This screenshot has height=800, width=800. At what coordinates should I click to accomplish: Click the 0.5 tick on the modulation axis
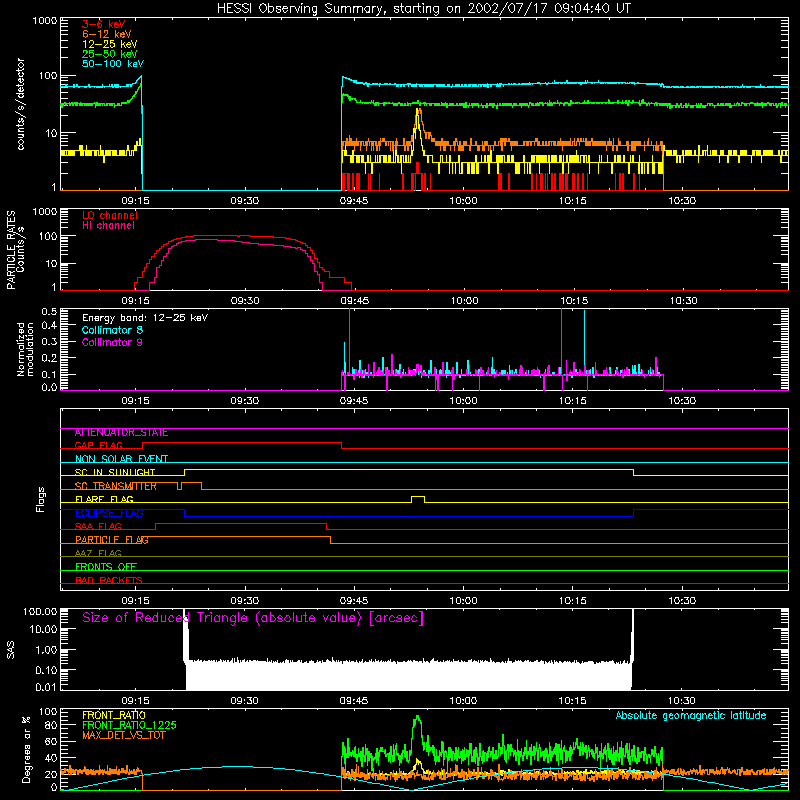49,311
